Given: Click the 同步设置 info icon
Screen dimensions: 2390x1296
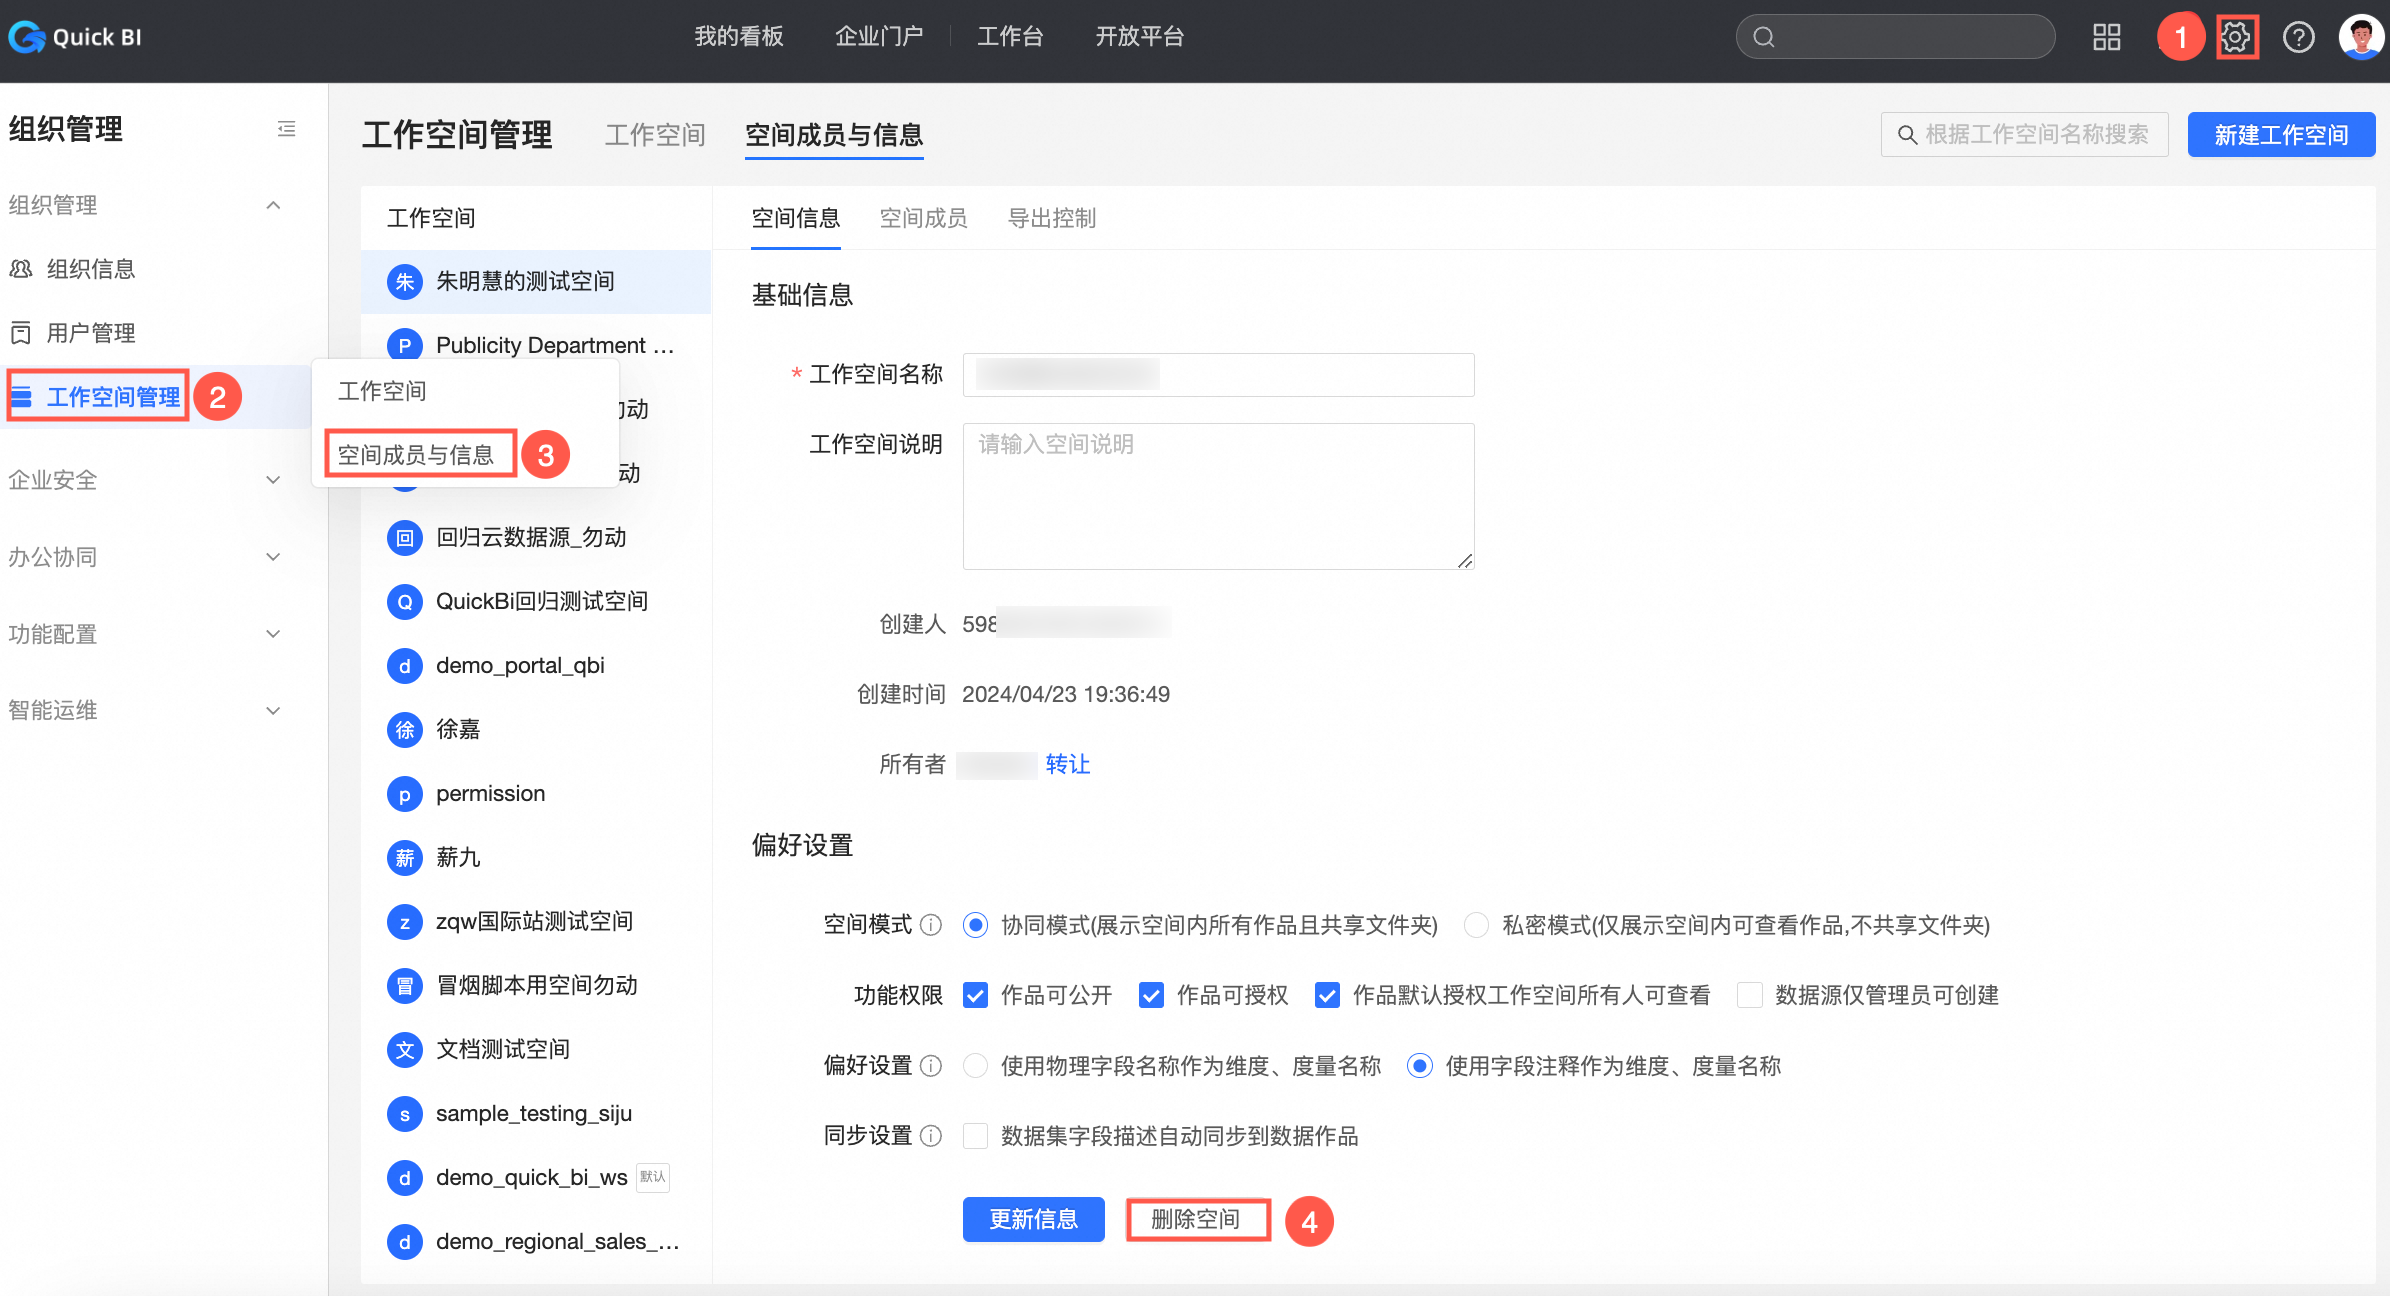Looking at the screenshot, I should click(x=931, y=1136).
